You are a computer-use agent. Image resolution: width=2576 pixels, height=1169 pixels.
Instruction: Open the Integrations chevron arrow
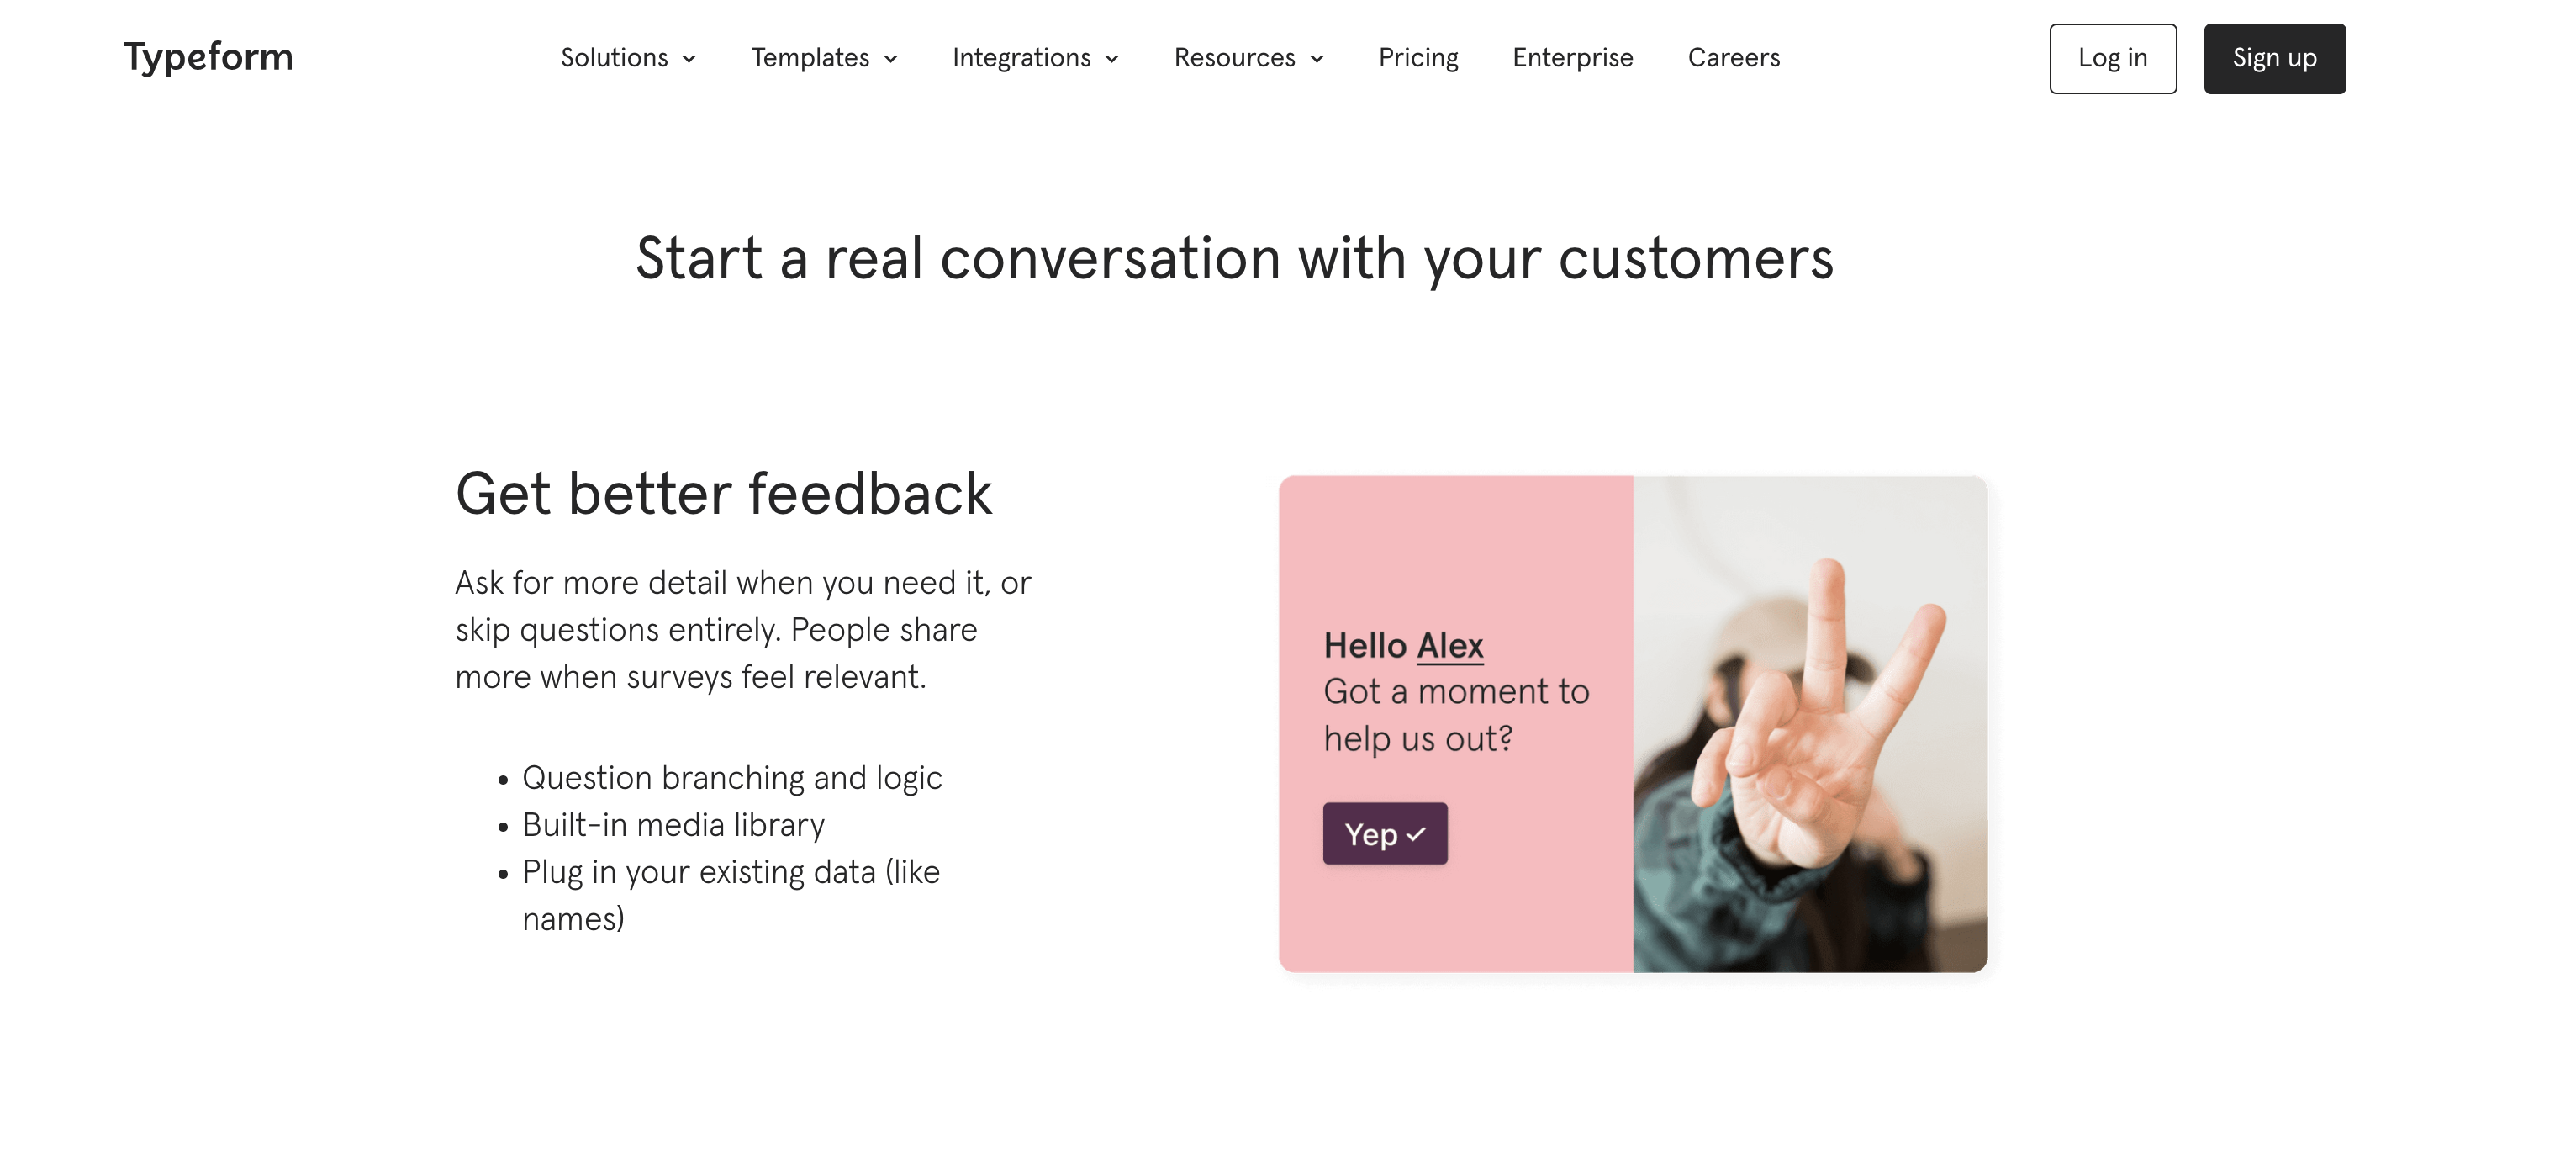pyautogui.click(x=1112, y=59)
